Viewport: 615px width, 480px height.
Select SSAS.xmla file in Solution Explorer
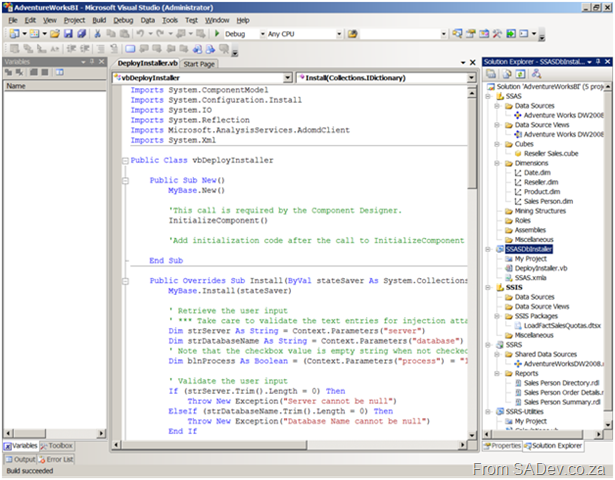pos(530,278)
